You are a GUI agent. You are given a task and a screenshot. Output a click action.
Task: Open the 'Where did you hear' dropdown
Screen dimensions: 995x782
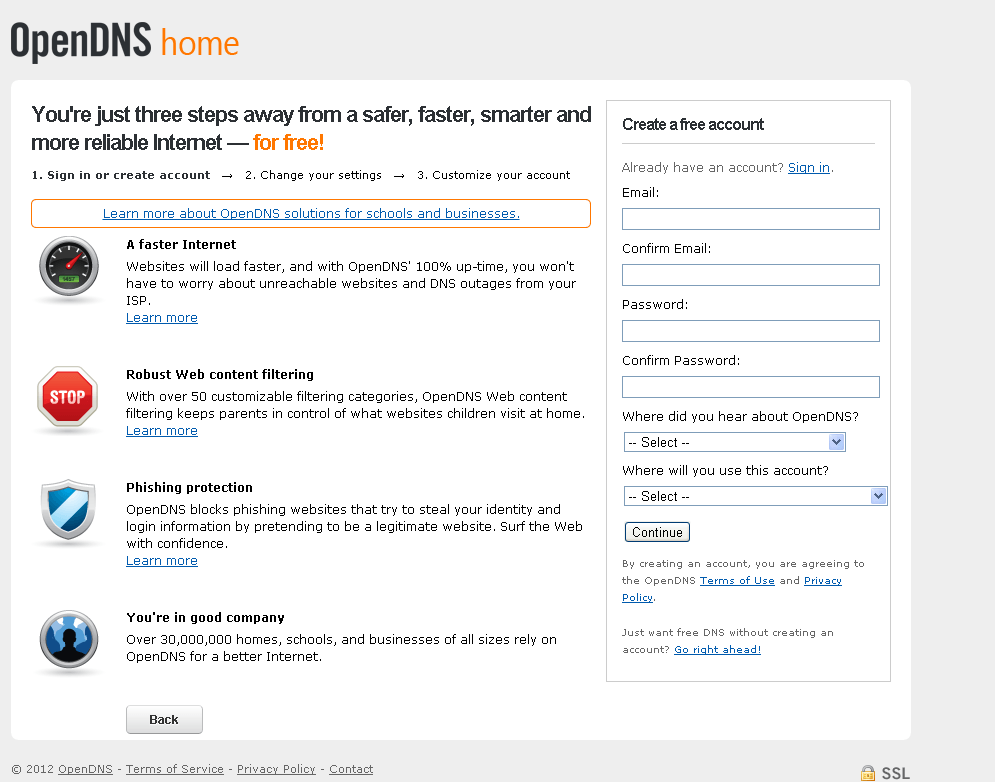click(735, 442)
